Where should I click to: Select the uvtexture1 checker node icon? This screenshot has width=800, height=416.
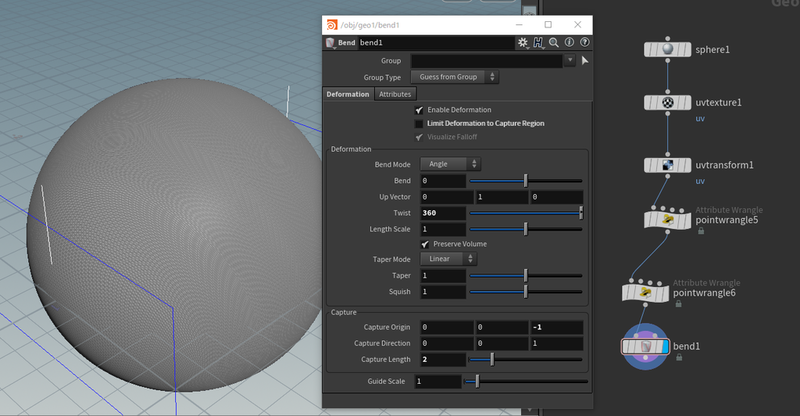tap(667, 103)
